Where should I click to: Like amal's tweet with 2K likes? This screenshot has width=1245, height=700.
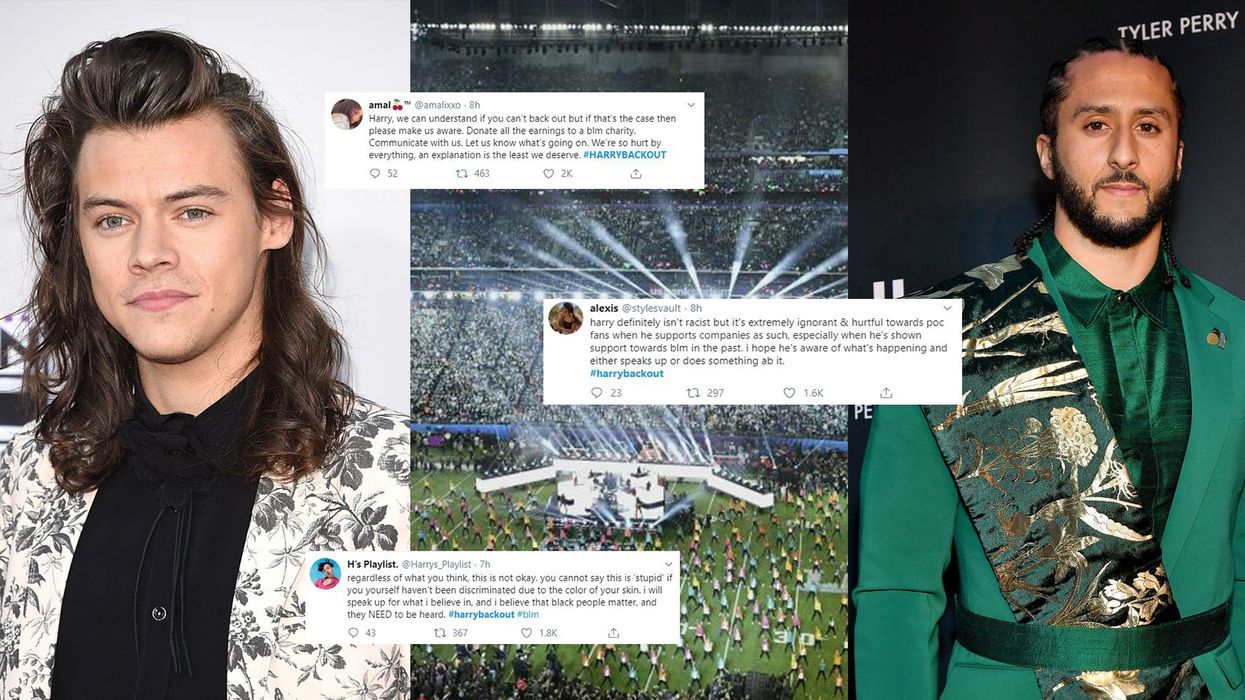pyautogui.click(x=548, y=173)
